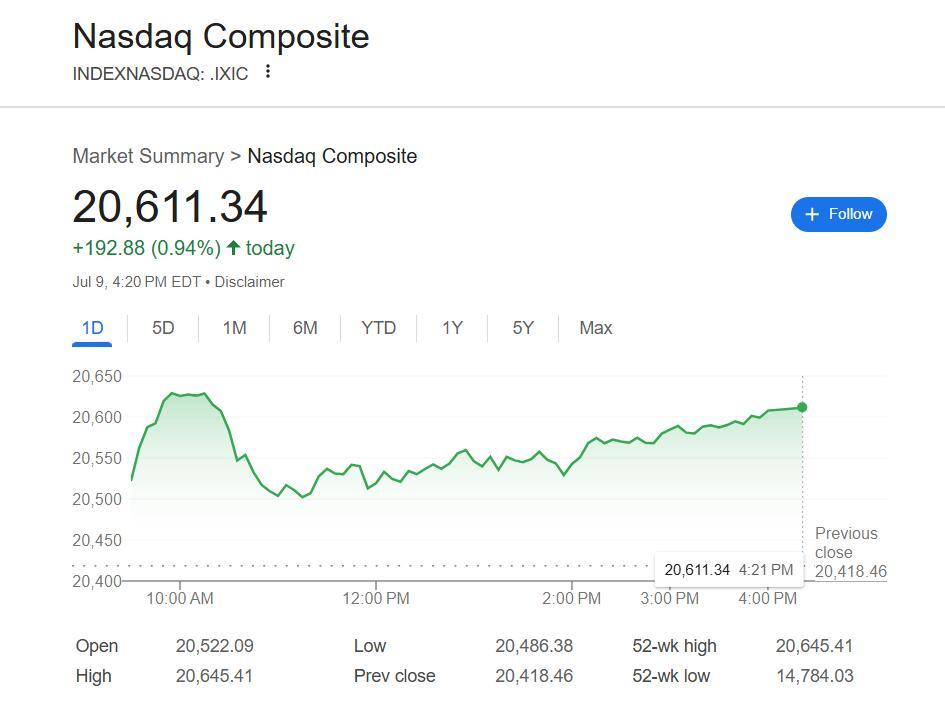The height and width of the screenshot is (710, 945).
Task: Go to Market Summary breadcrumb
Action: 148,156
